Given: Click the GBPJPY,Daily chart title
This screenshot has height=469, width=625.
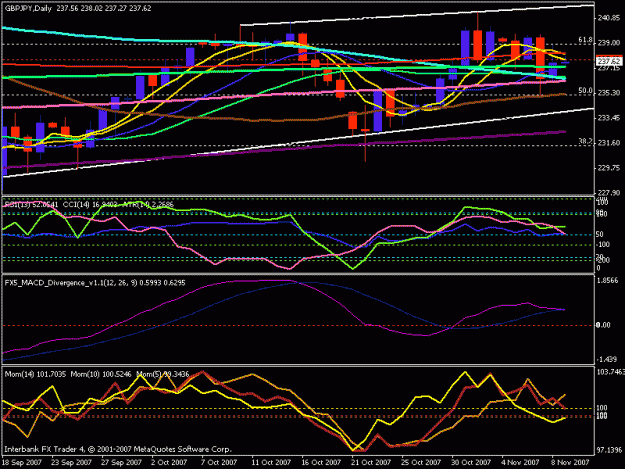Looking at the screenshot, I should click(x=28, y=8).
